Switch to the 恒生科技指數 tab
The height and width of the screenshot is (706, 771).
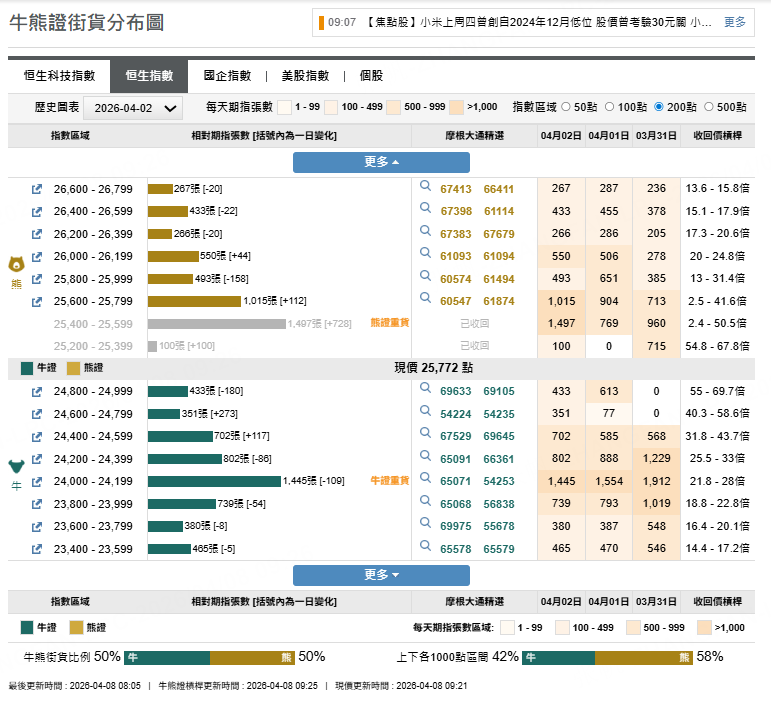click(59, 76)
